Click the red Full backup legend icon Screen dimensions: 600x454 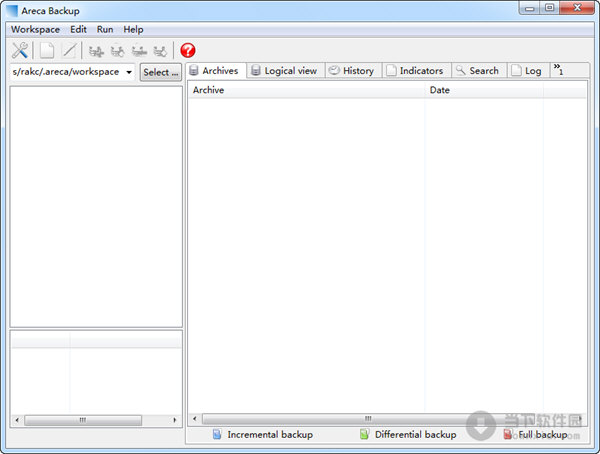coord(508,434)
